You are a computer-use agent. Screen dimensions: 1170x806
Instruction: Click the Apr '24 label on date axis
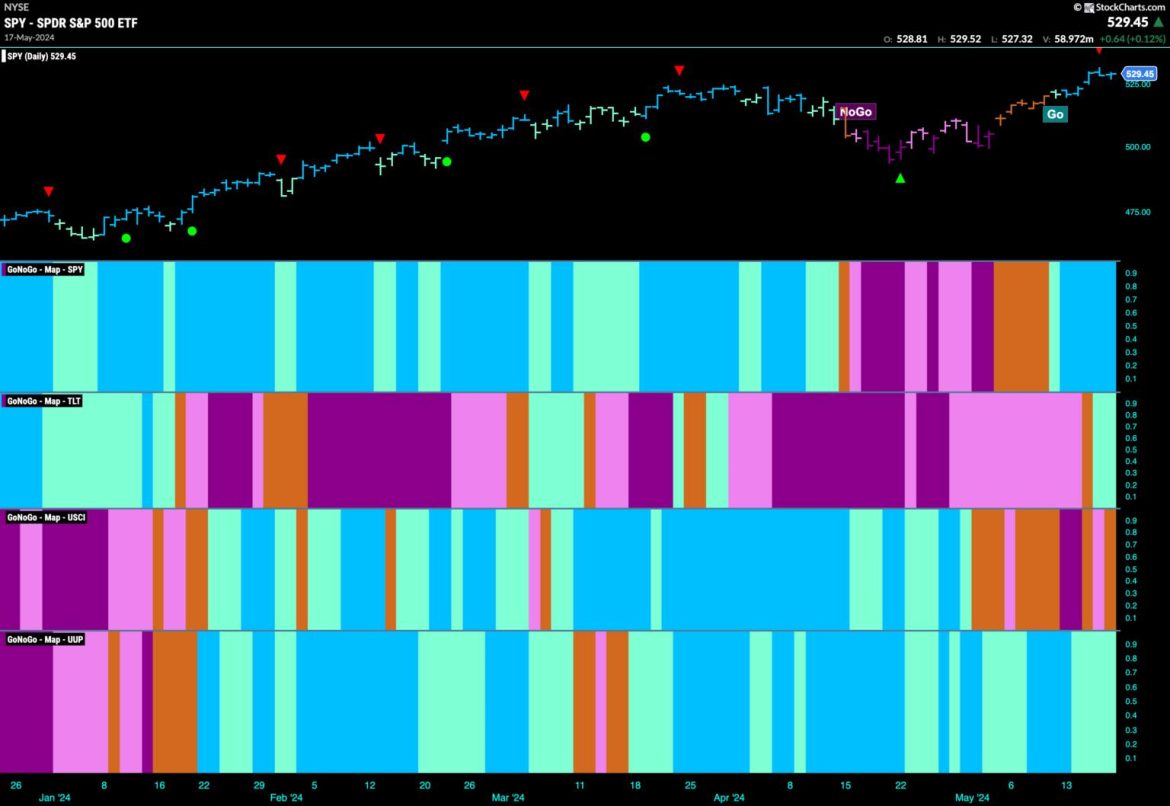[731, 798]
